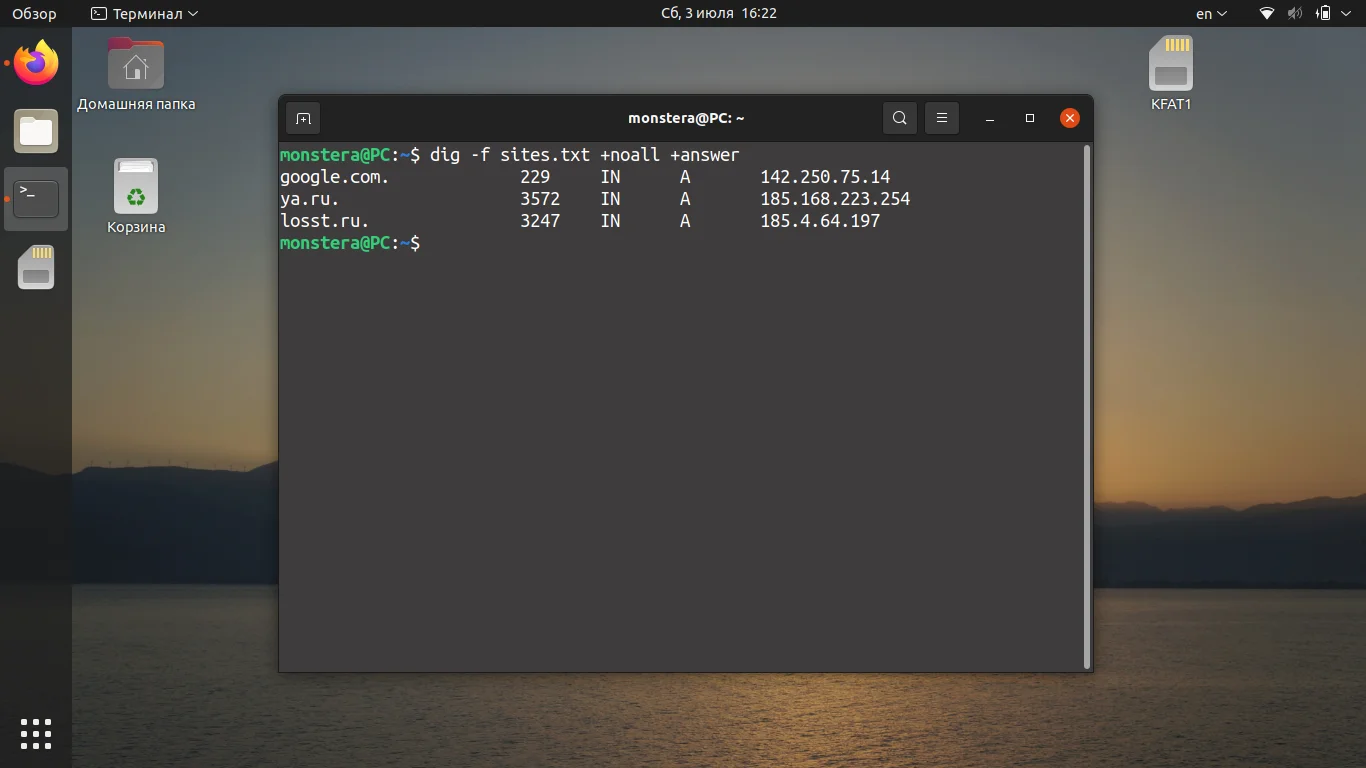Click the terminal command prompt line
This screenshot has width=1366, height=768.
coord(420,243)
